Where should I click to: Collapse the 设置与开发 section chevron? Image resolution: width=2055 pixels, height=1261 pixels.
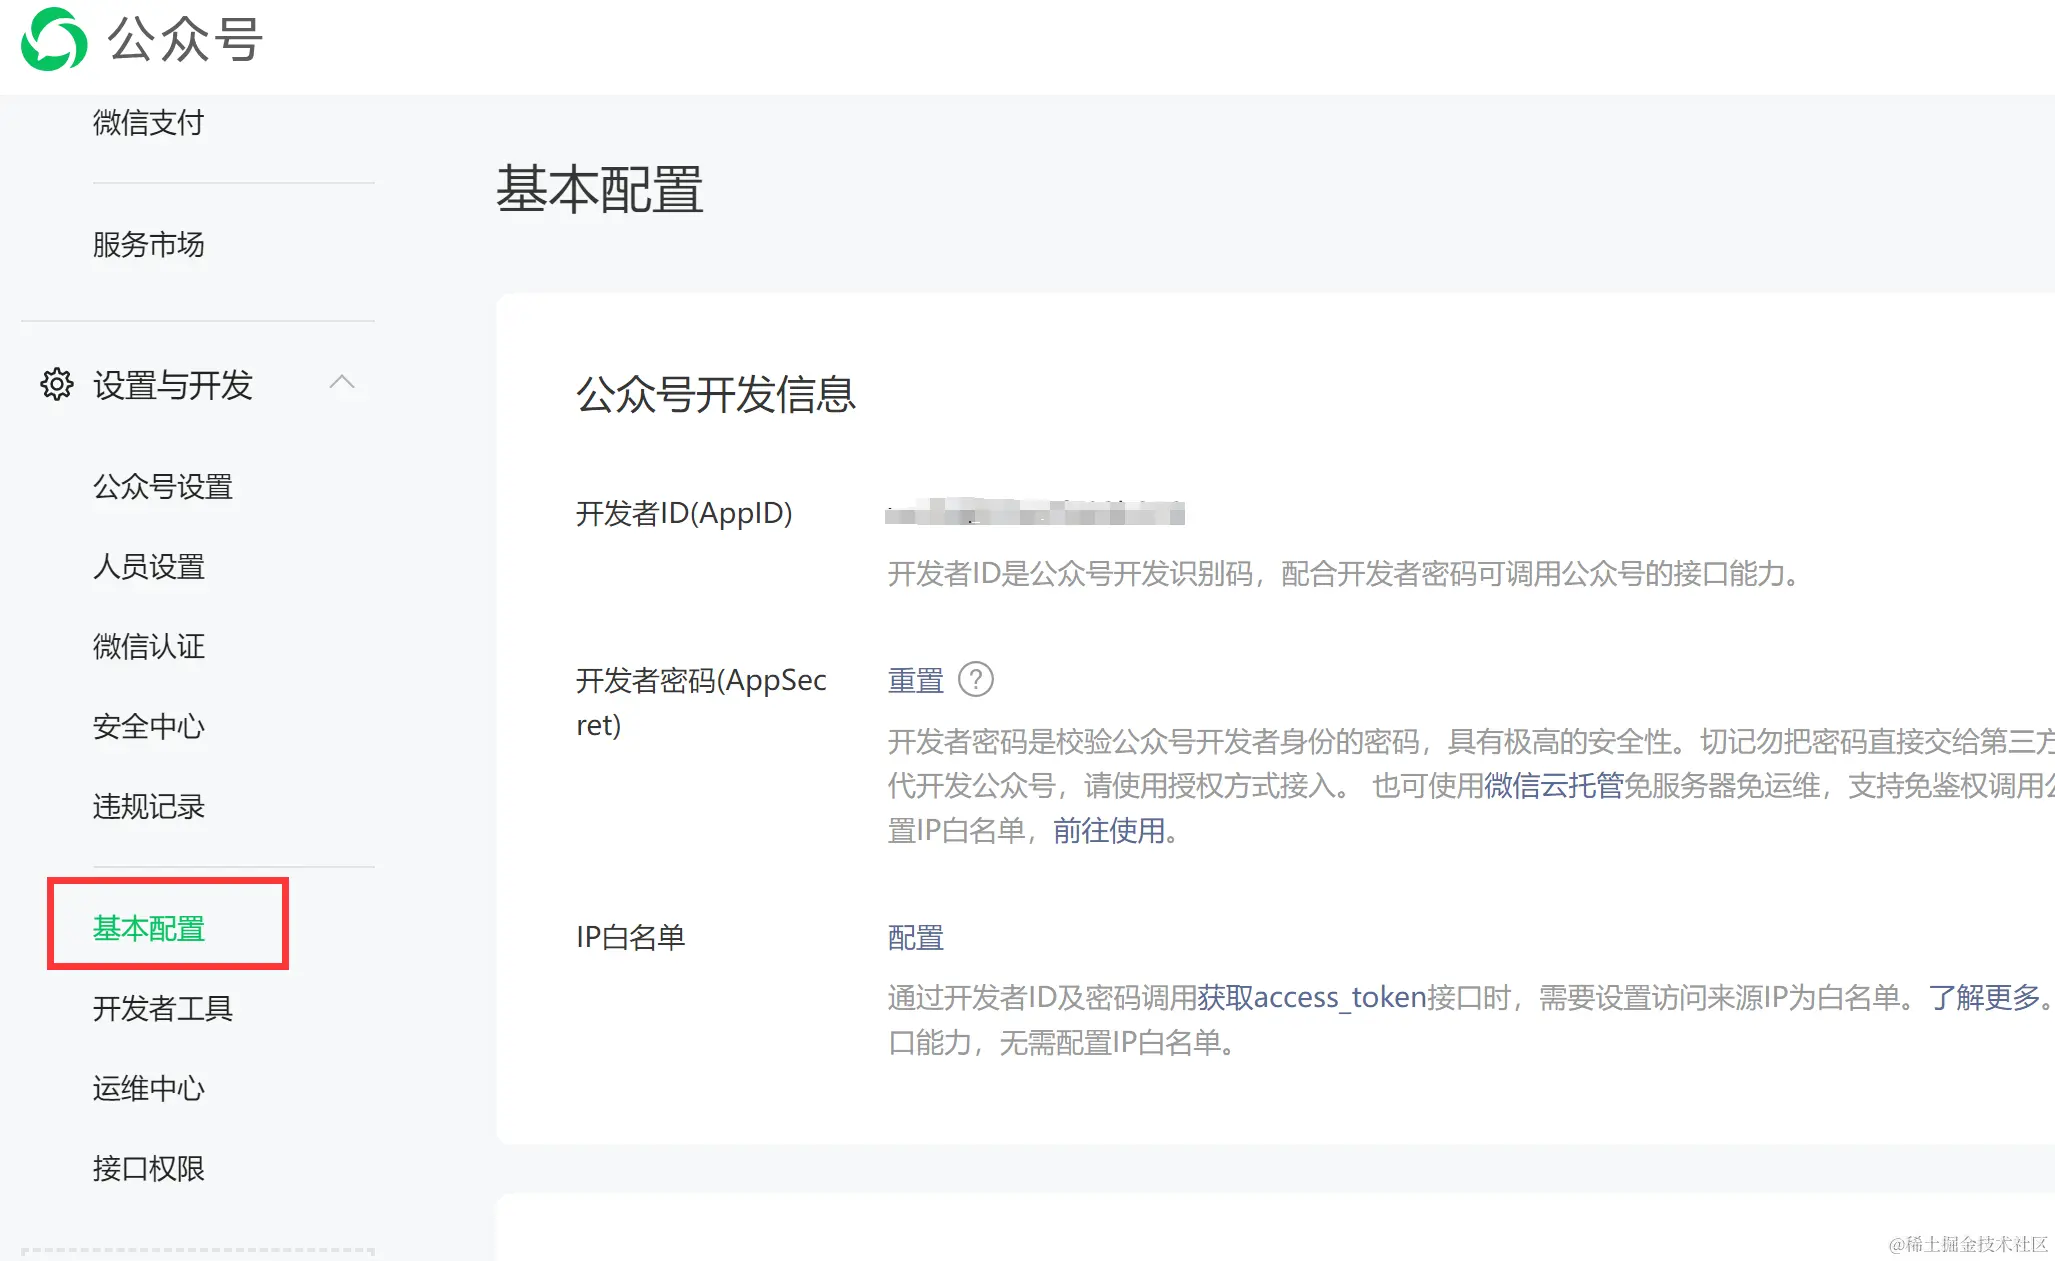pos(342,382)
